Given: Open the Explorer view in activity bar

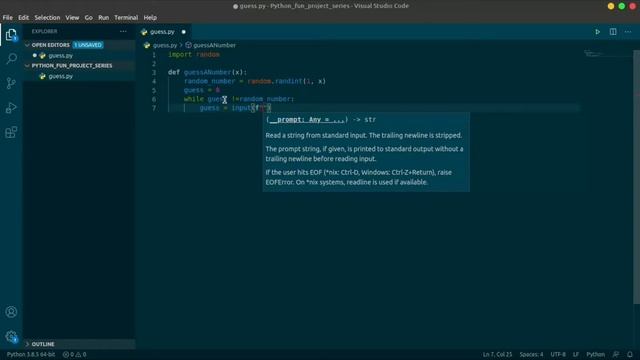Looking at the screenshot, I should tap(11, 35).
